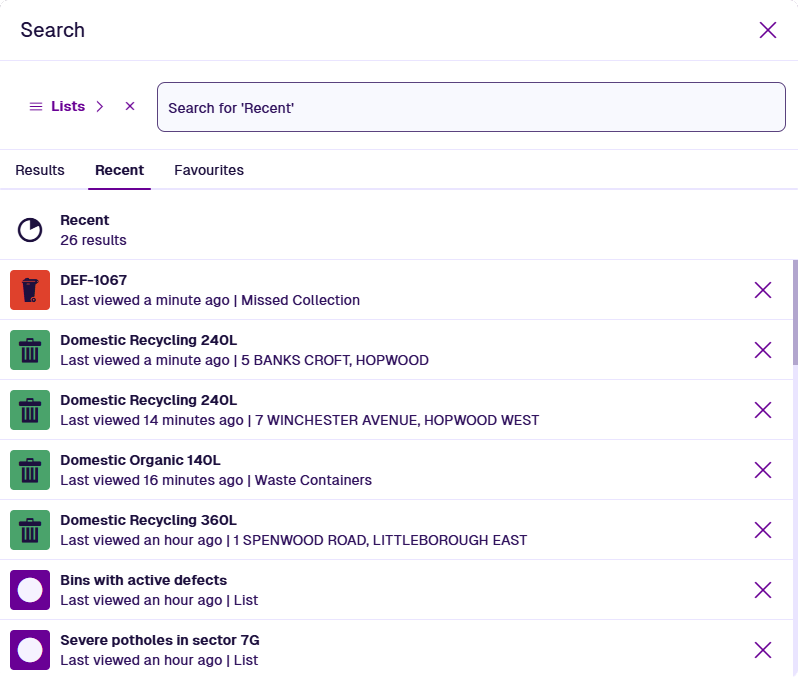
Task: Click the purple icon for Severe potholes list
Action: click(30, 650)
